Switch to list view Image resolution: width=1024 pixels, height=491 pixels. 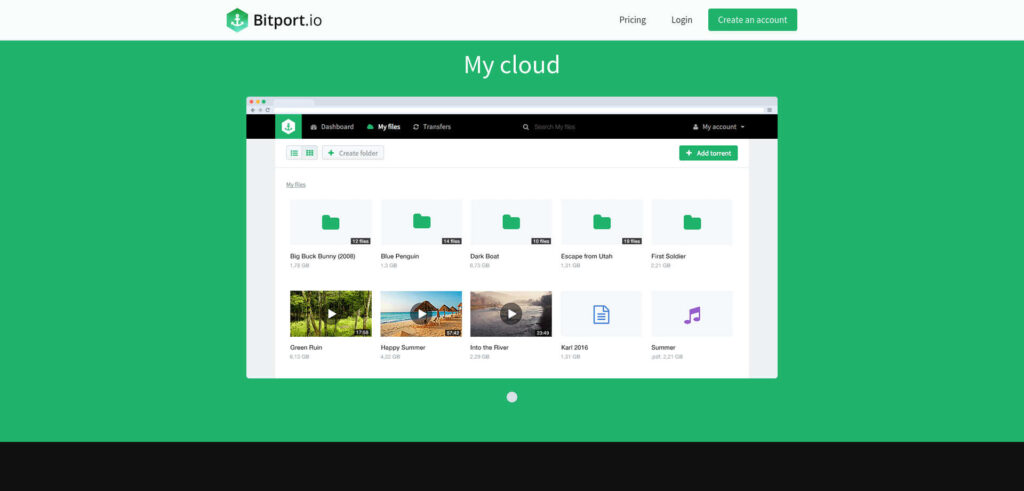coord(295,153)
